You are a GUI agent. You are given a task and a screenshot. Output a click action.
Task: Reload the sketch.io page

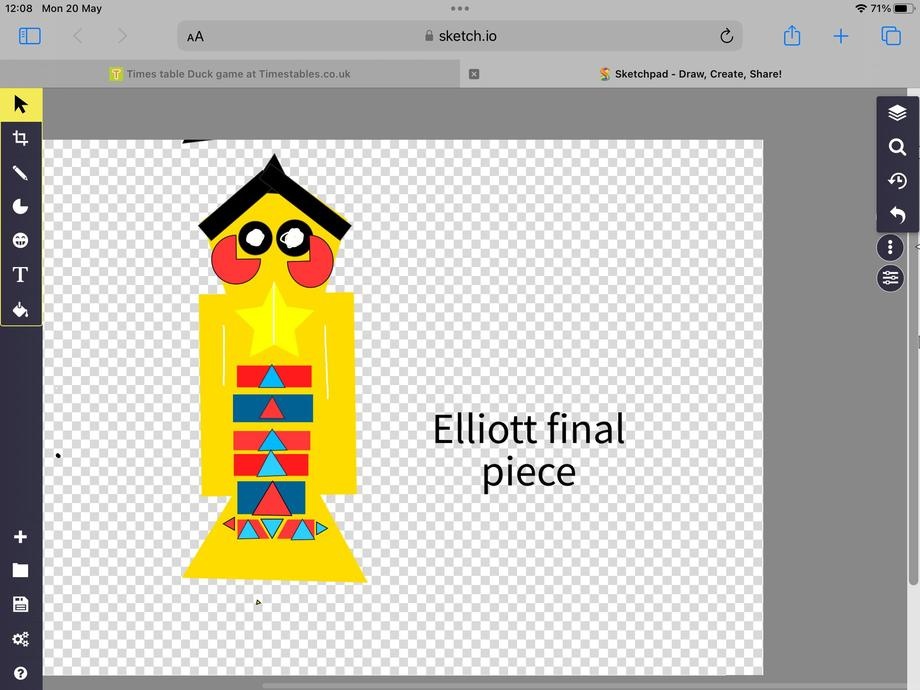[x=726, y=36]
